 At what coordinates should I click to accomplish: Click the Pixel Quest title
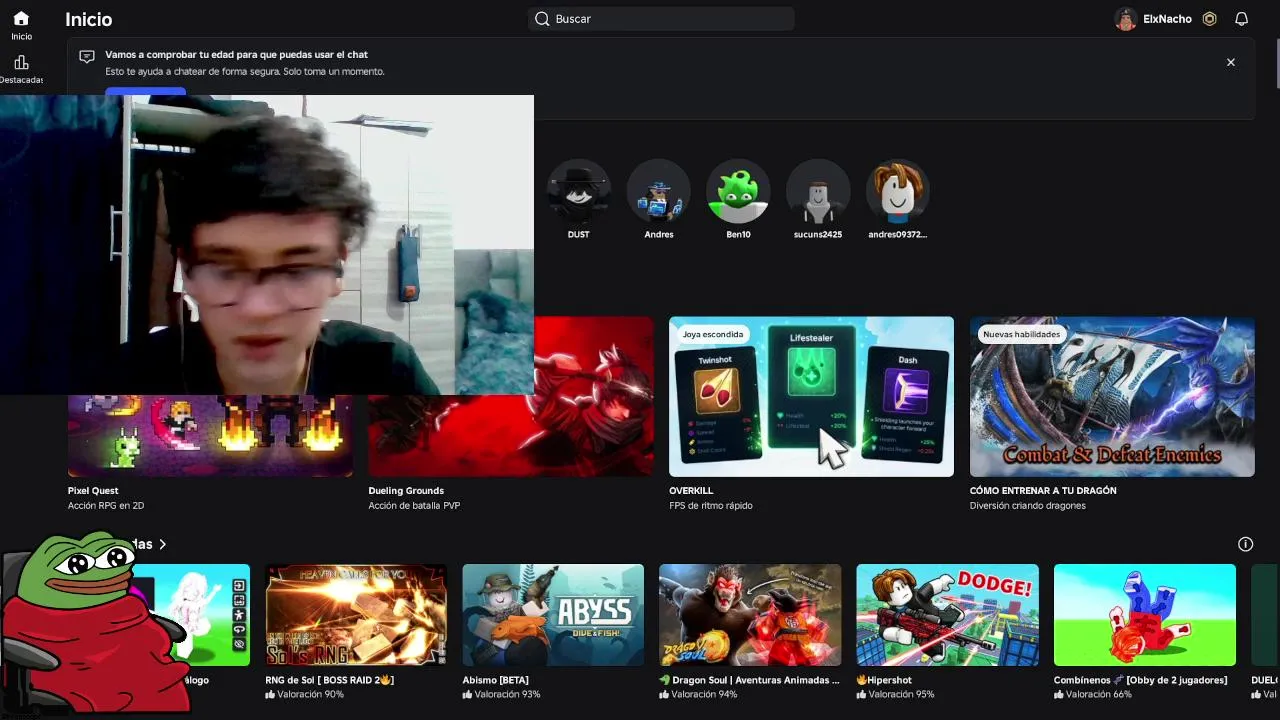pyautogui.click(x=93, y=491)
